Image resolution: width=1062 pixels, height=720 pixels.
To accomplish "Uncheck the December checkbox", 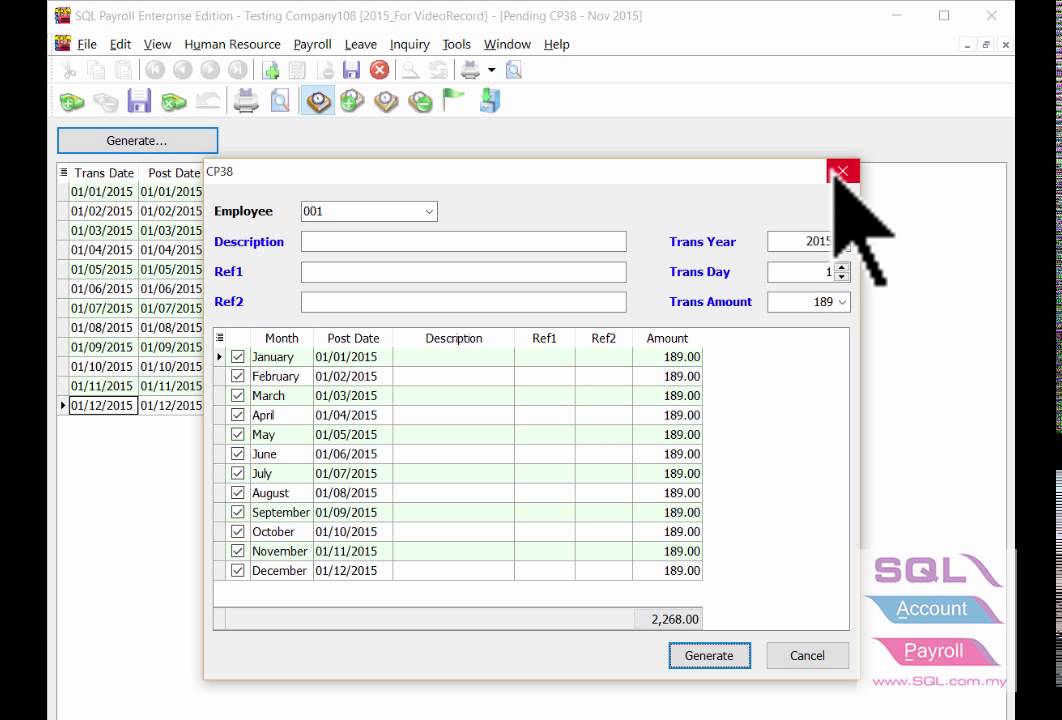I will coord(238,570).
